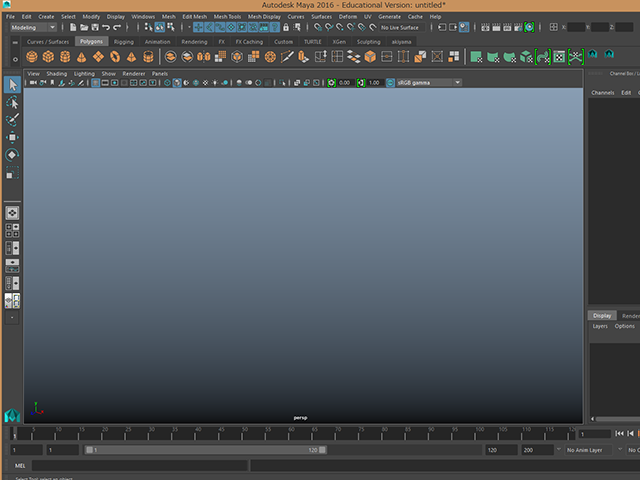Switch to four view layout
The image size is (640, 480).
[x=12, y=230]
